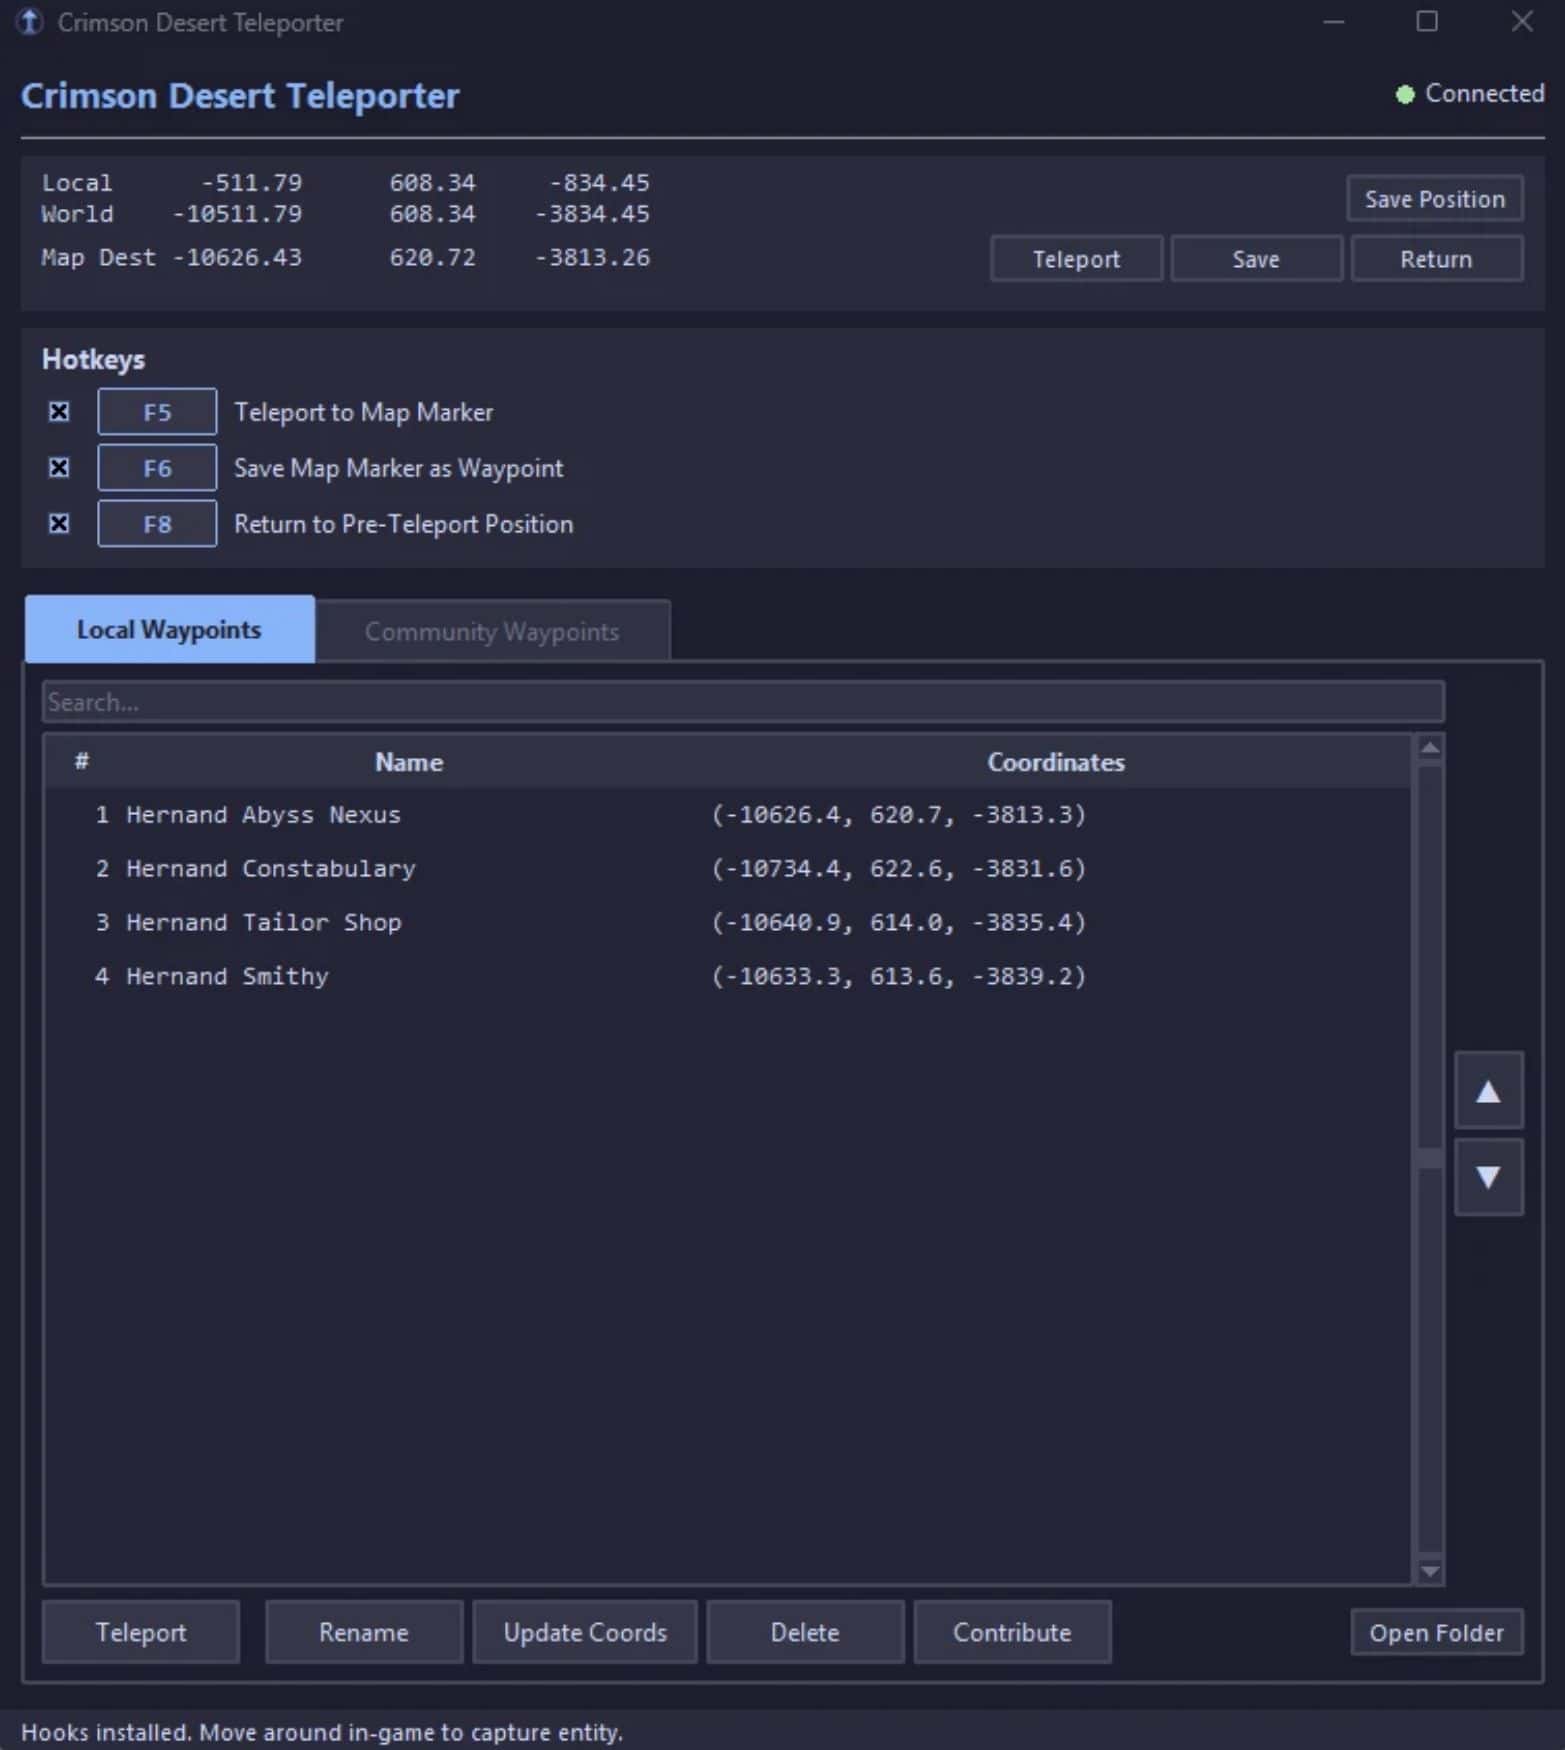
Task: Click the app icon in the title bar
Action: pos(30,22)
